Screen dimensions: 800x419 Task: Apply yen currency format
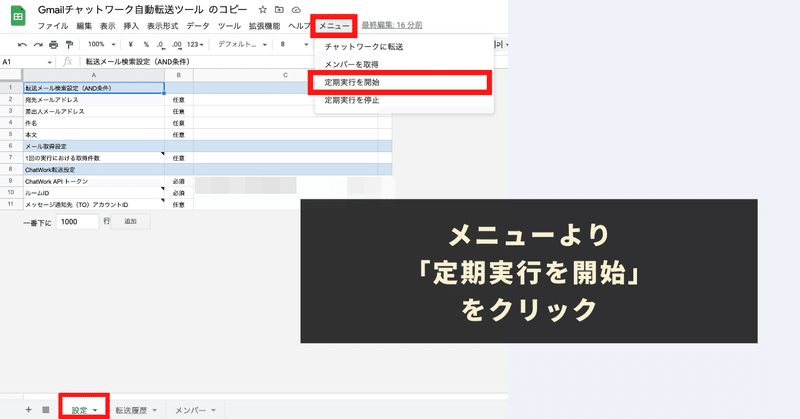pyautogui.click(x=131, y=44)
